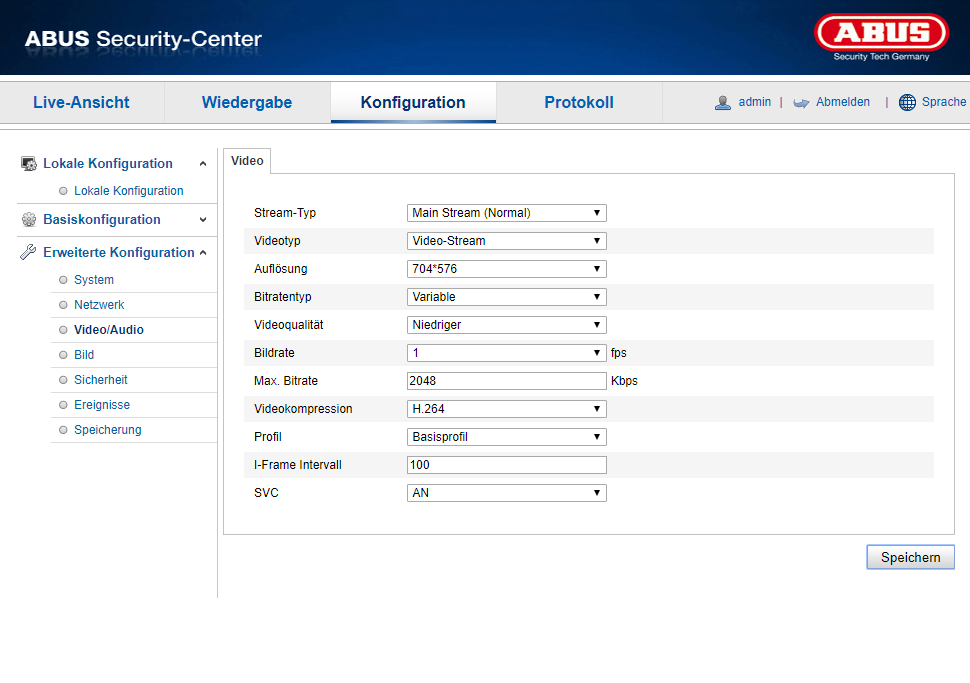Click the bullet icon beside Netzwerk
The image size is (970, 683).
[63, 305]
